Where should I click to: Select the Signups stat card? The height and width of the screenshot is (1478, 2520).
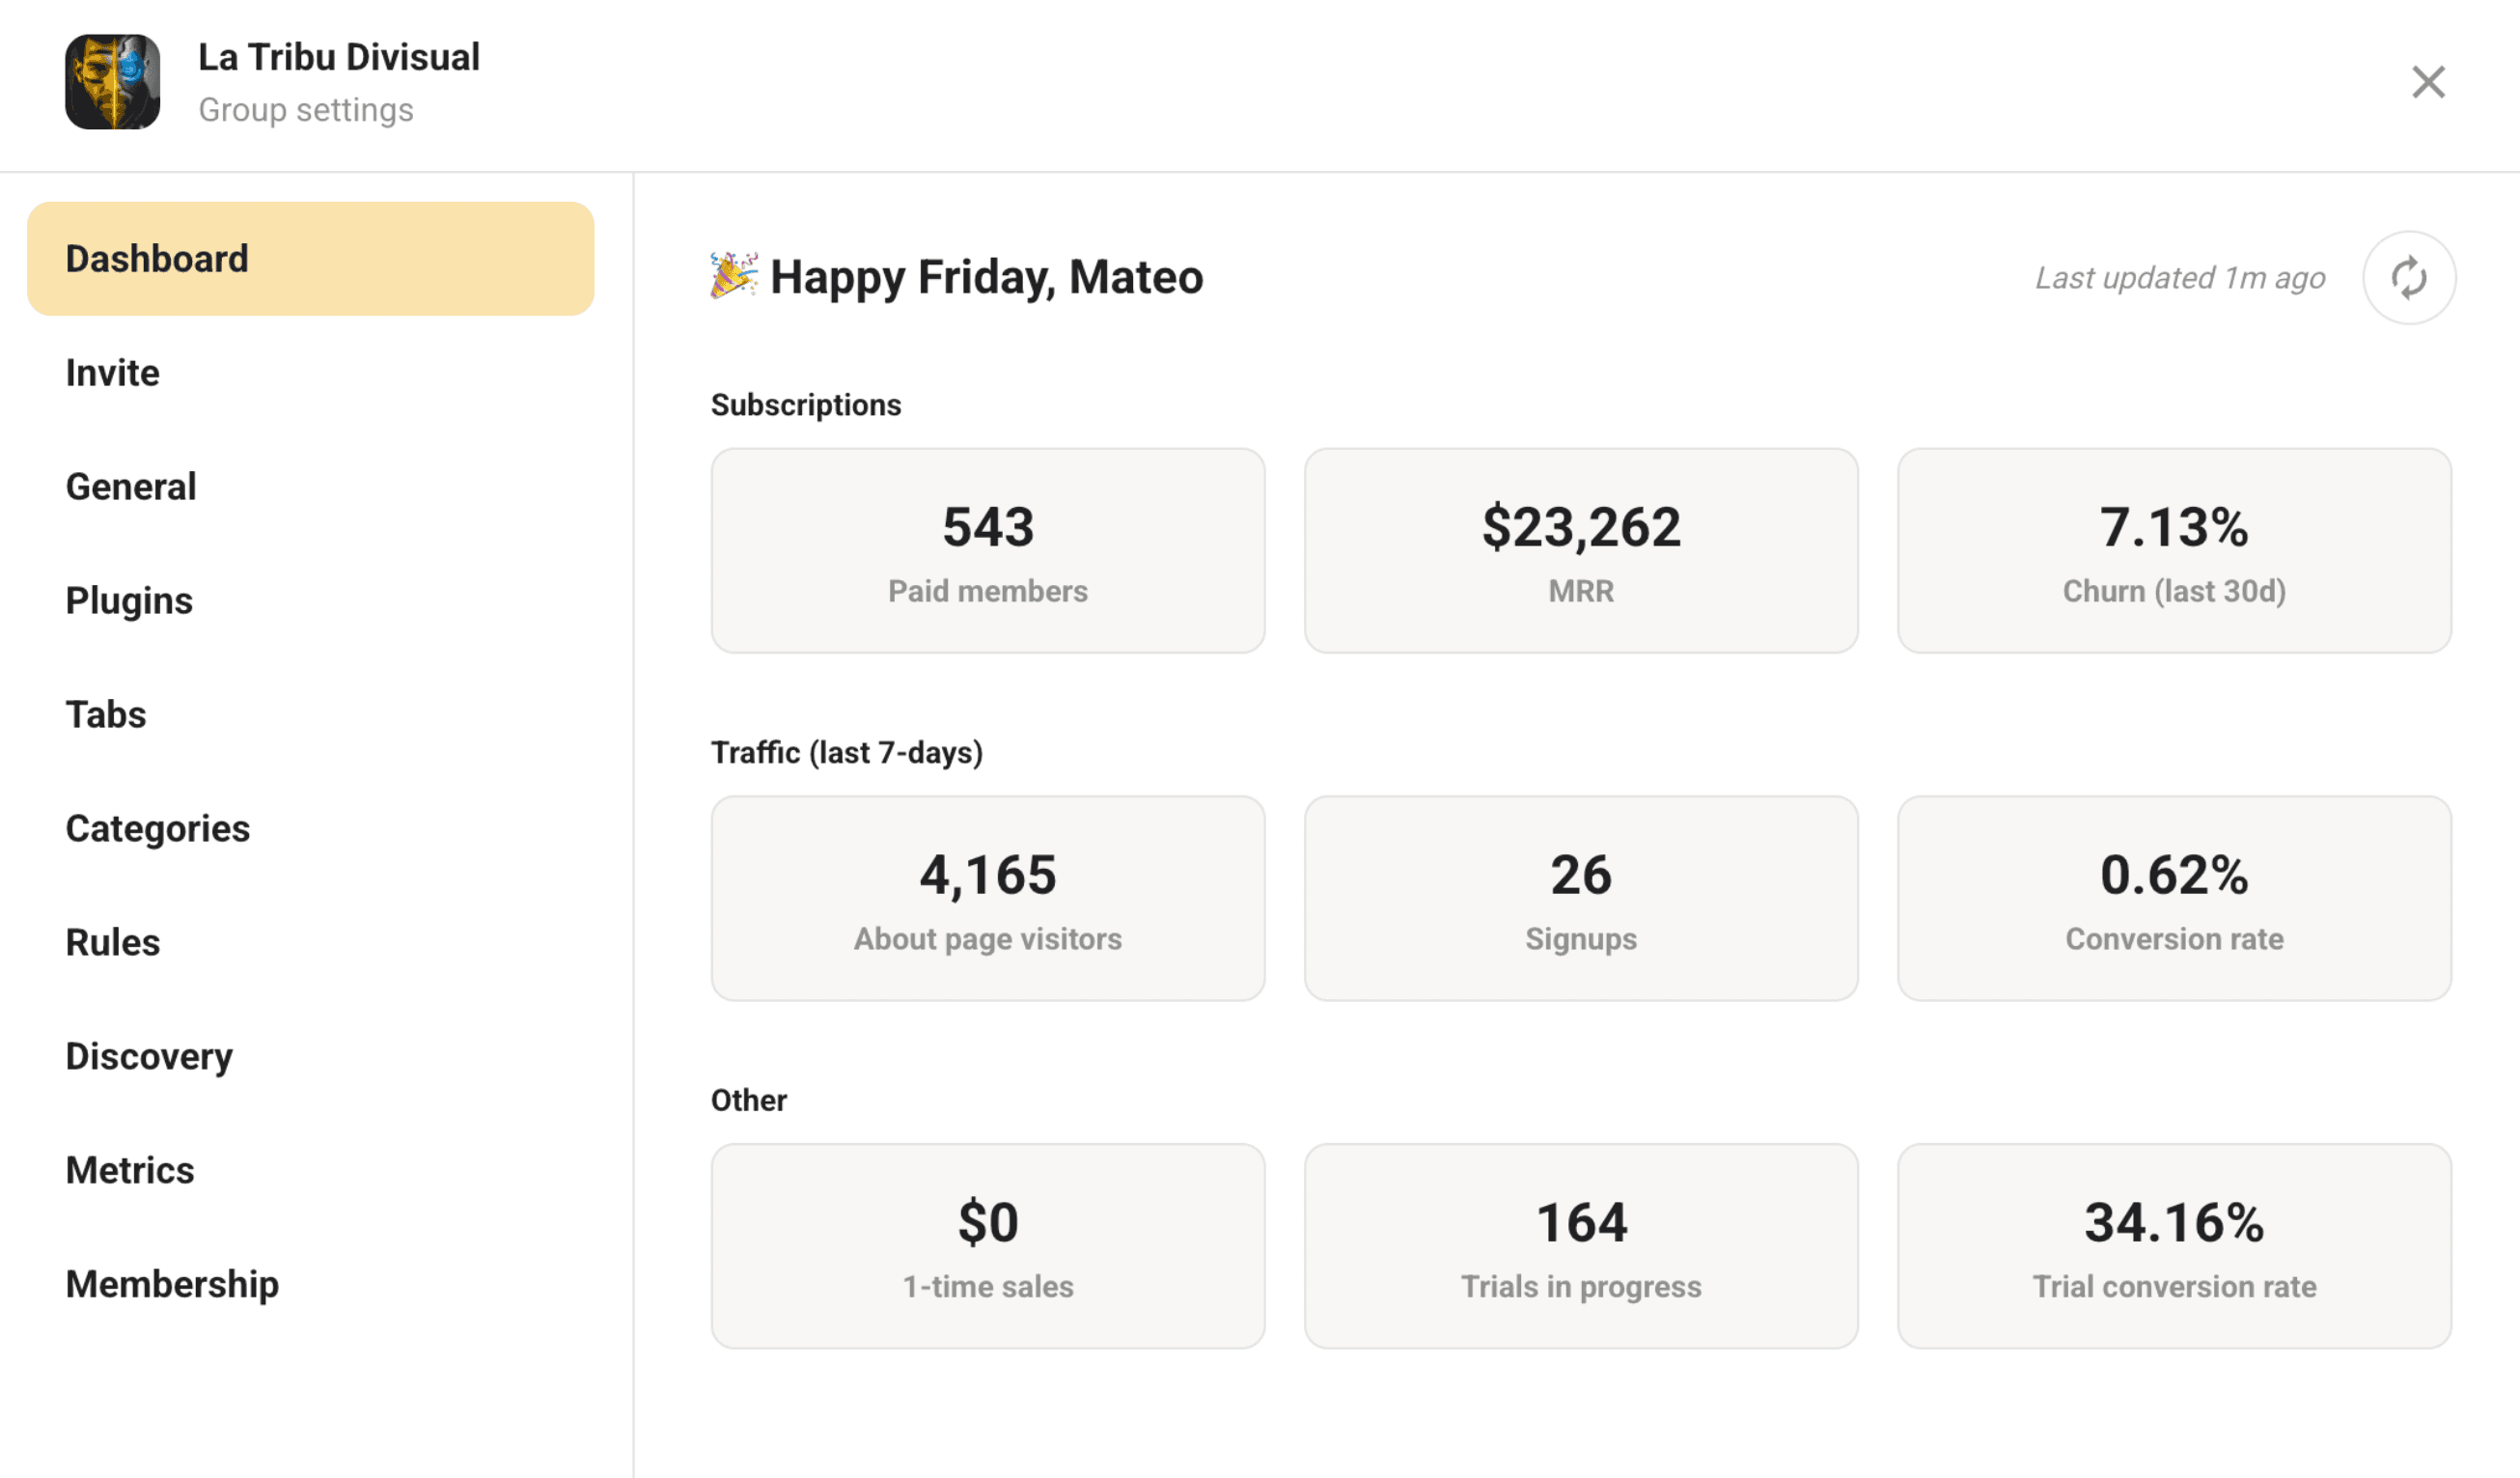(x=1580, y=899)
